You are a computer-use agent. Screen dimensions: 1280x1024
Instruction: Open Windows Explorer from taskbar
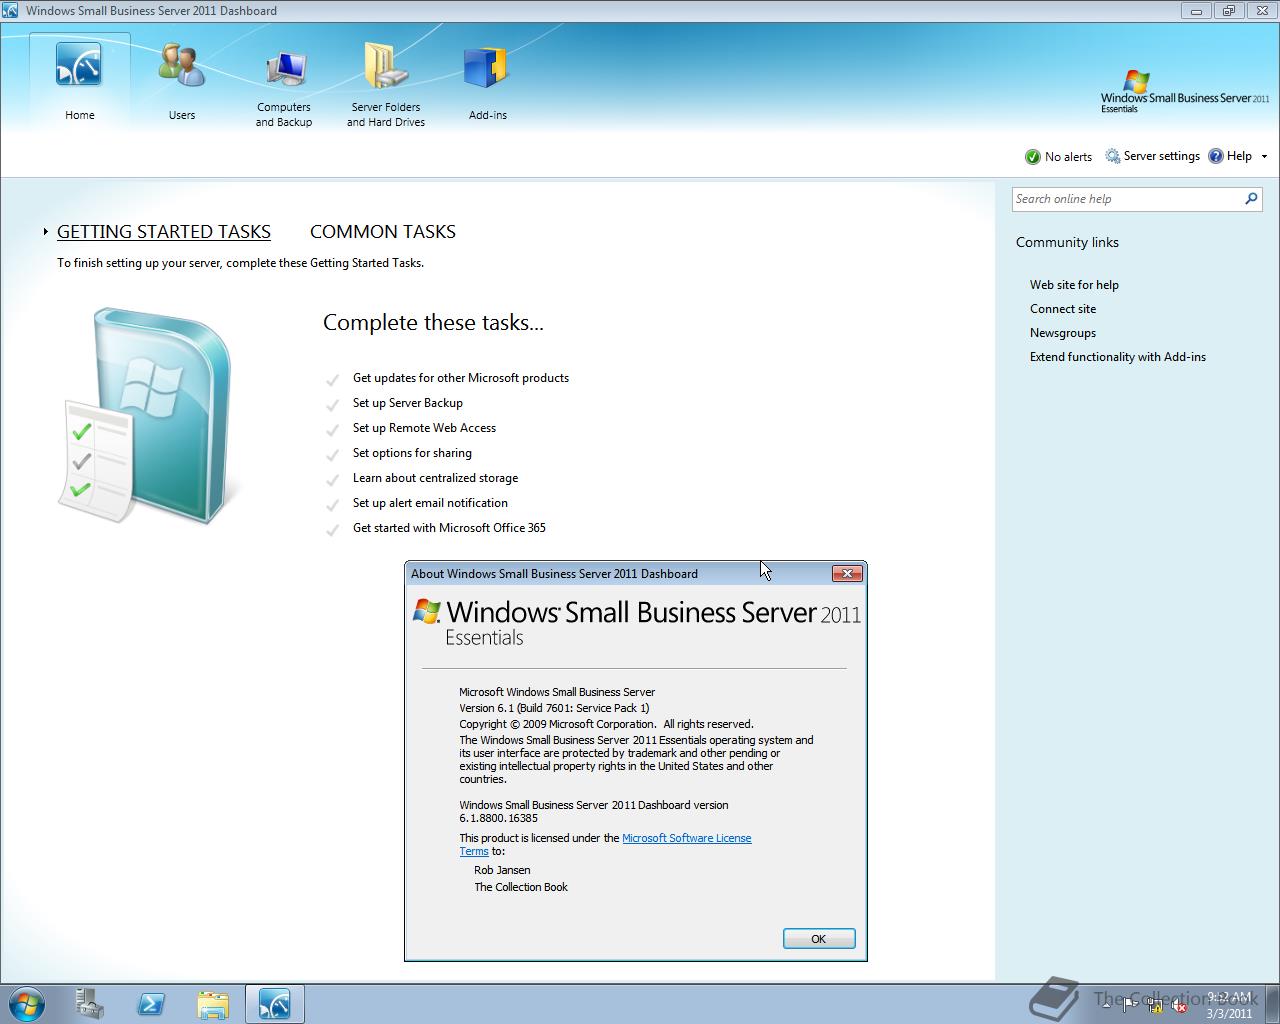coord(212,1004)
